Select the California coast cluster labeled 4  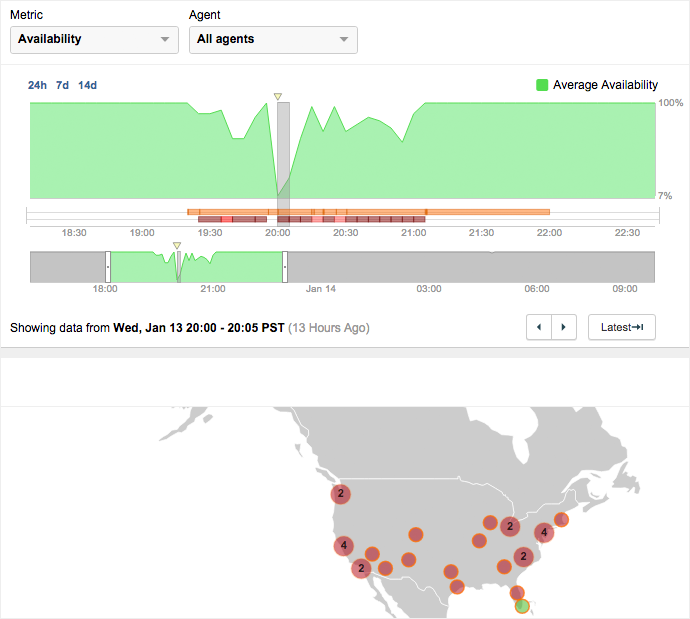click(x=344, y=545)
